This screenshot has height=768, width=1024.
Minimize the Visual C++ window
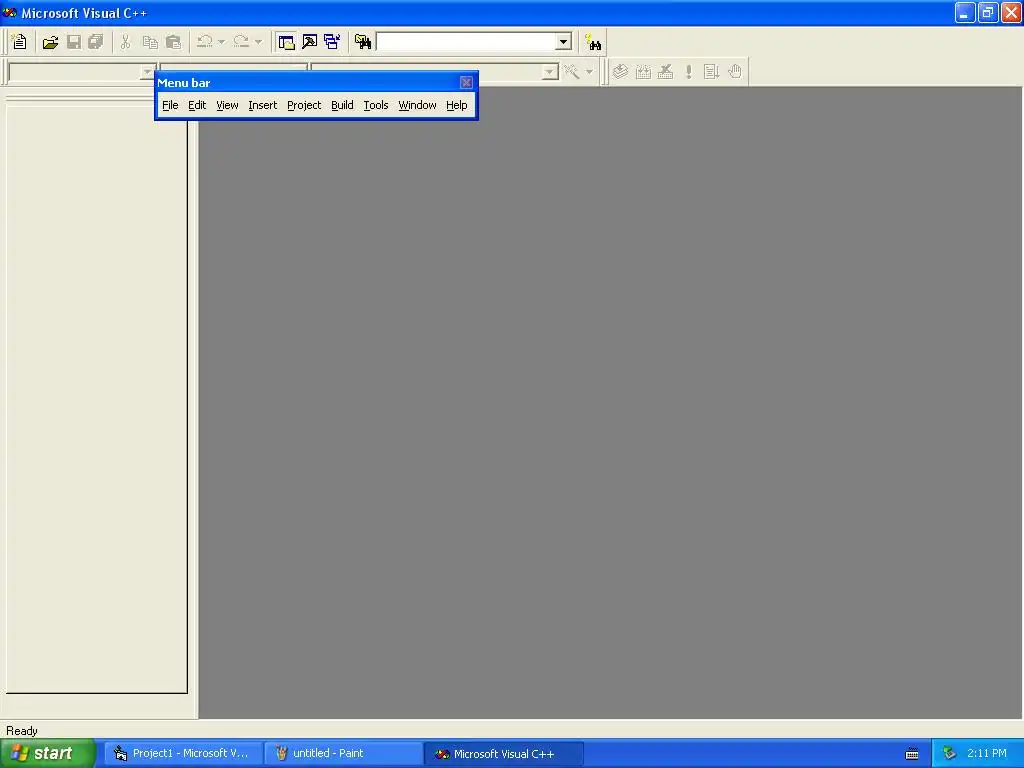point(965,12)
